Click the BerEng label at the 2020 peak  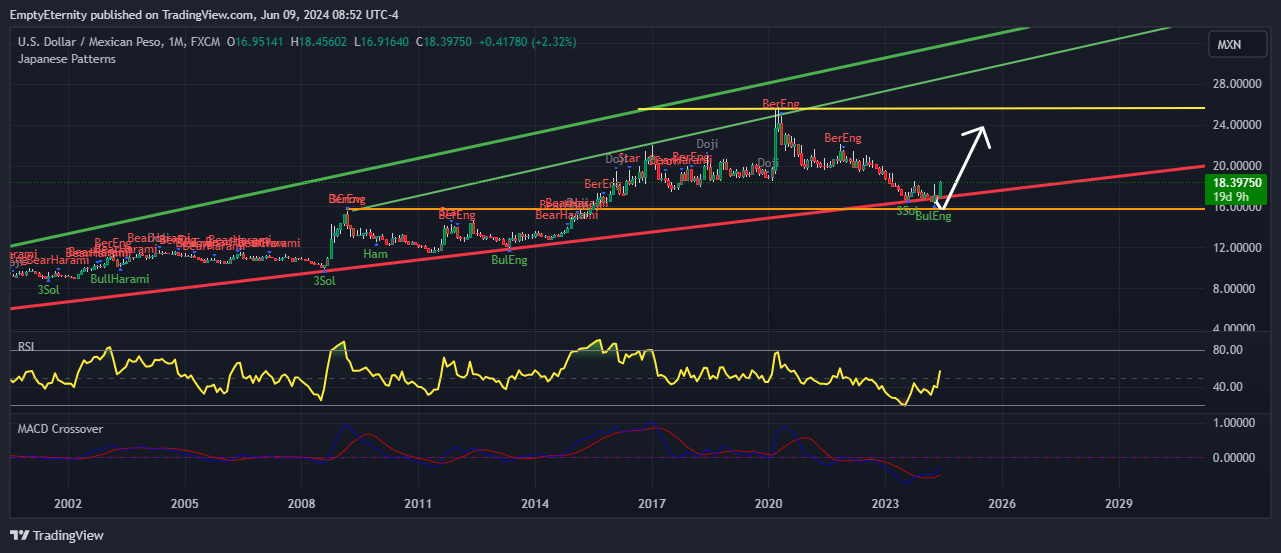click(x=781, y=104)
